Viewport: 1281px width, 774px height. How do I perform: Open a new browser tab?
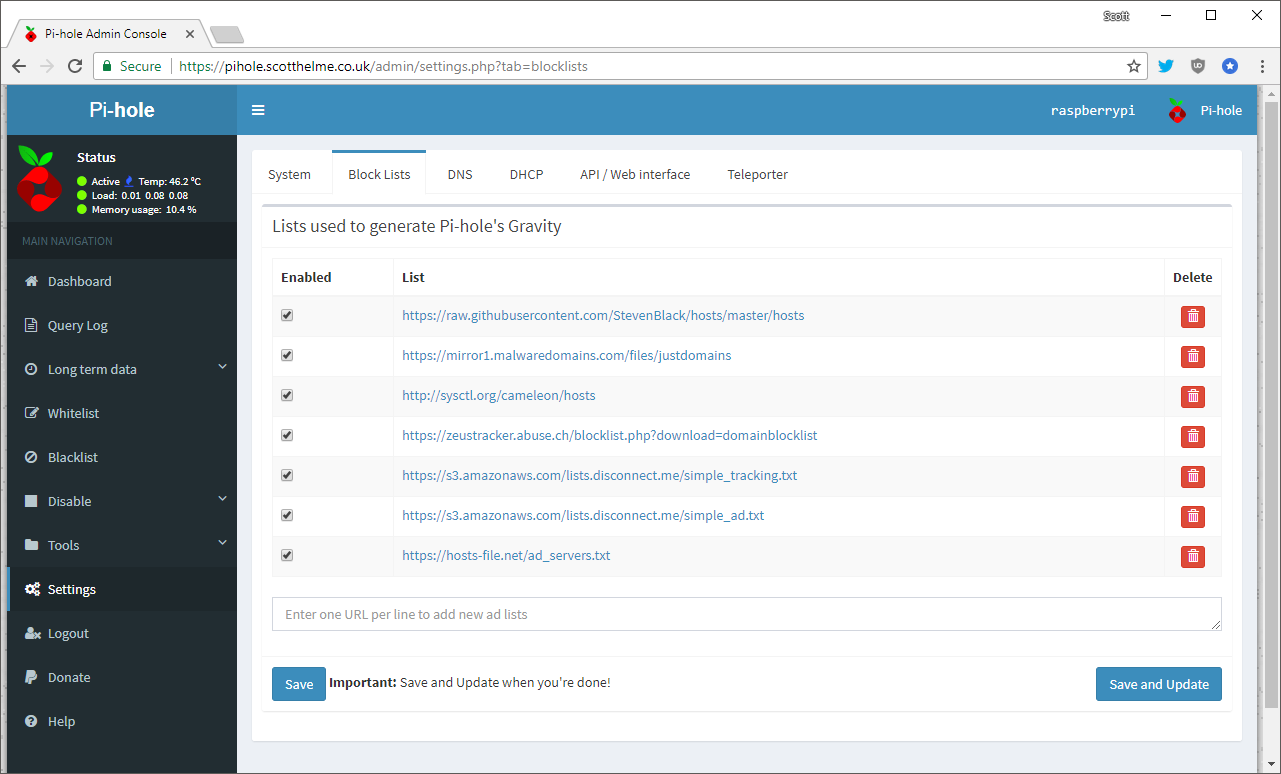[x=227, y=35]
